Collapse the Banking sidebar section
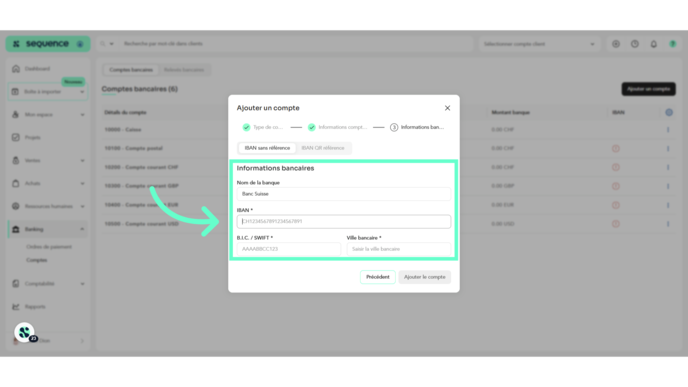Image resolution: width=688 pixels, height=387 pixels. click(82, 229)
